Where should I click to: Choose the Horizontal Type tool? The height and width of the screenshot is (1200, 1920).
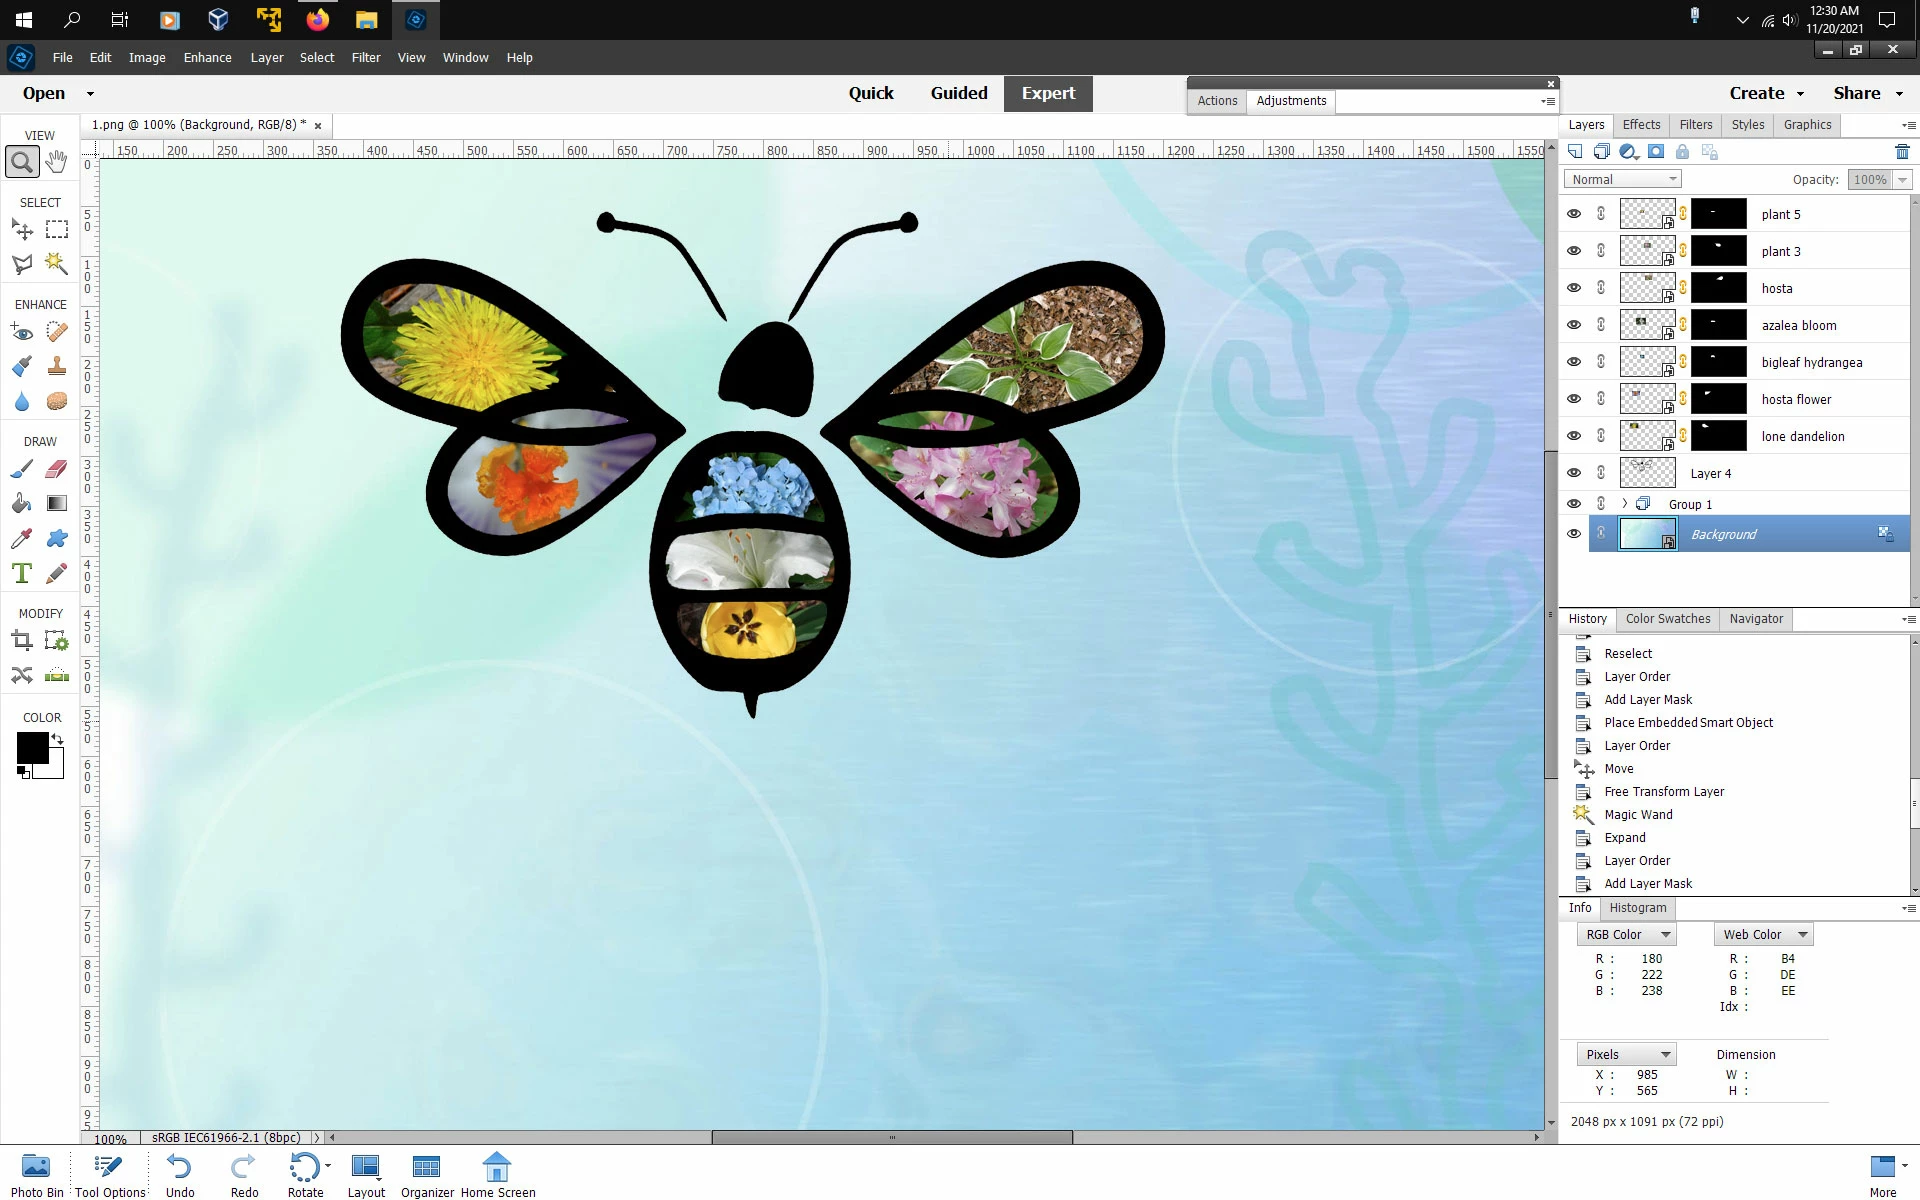[22, 573]
